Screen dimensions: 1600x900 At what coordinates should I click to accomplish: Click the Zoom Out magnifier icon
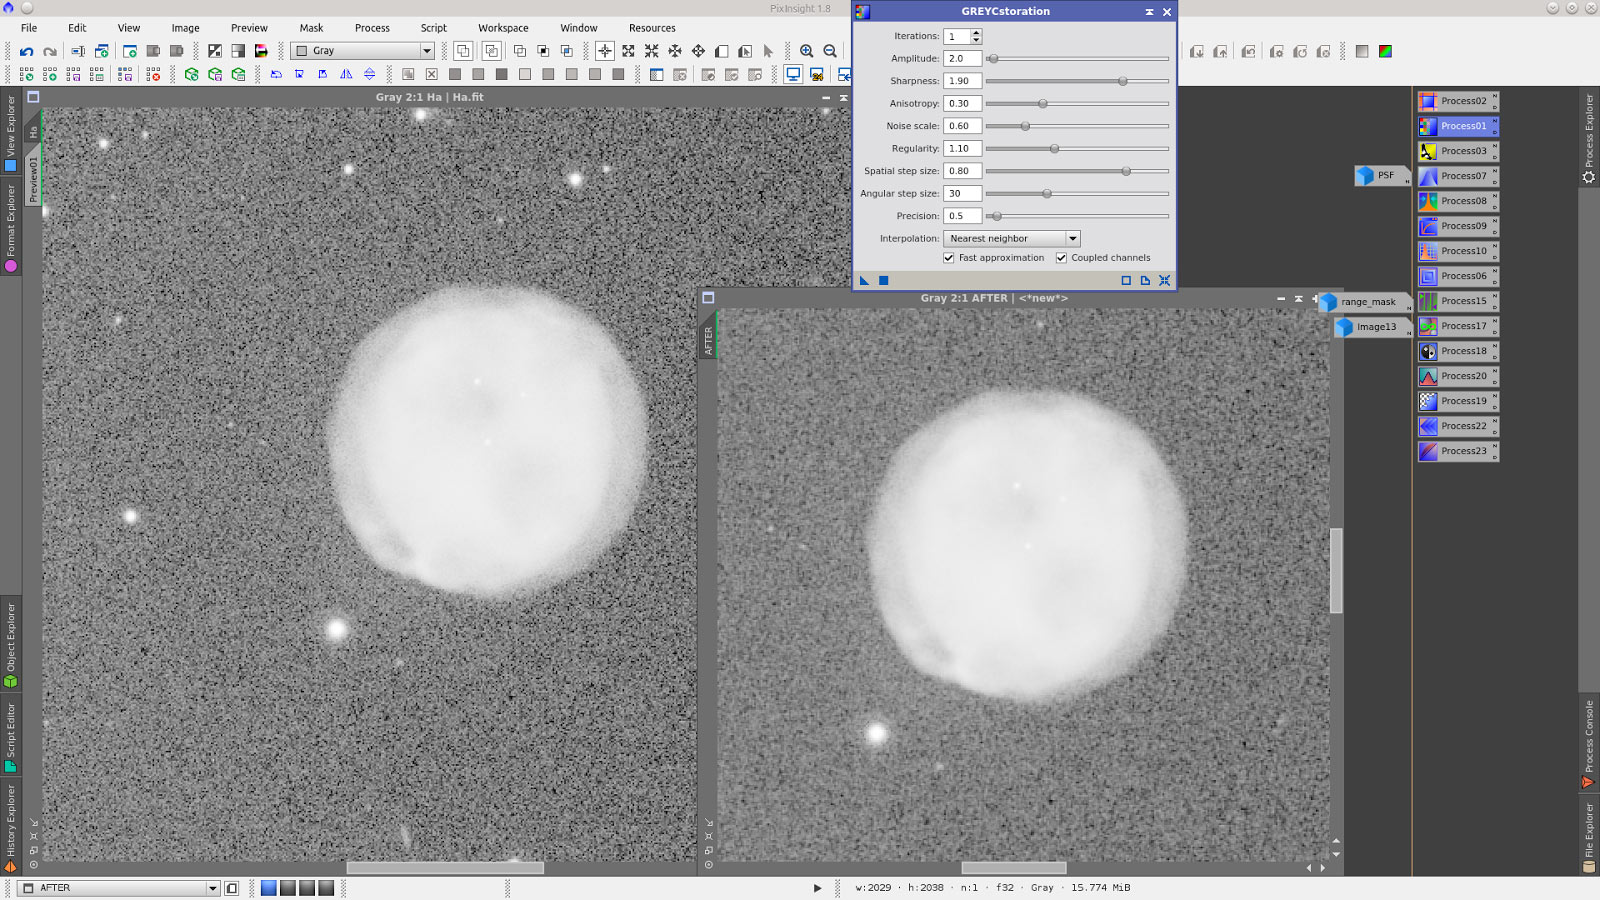(x=830, y=51)
